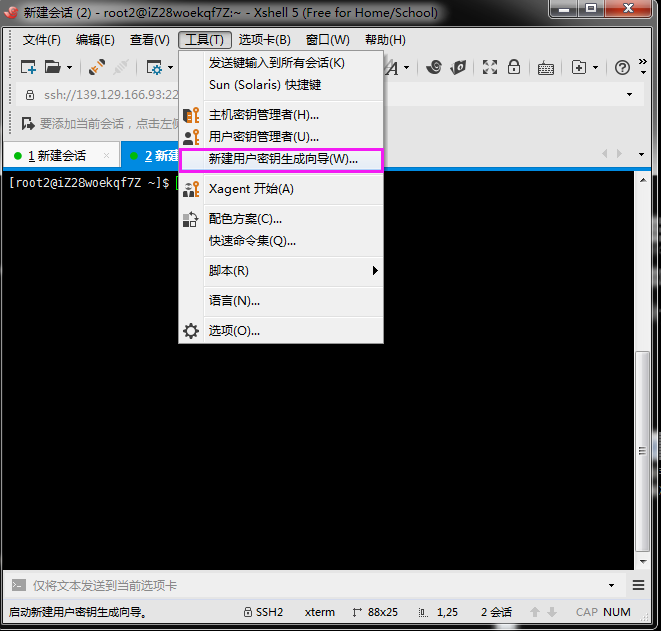
Task: Click the keyboard mapping icon
Action: click(546, 67)
